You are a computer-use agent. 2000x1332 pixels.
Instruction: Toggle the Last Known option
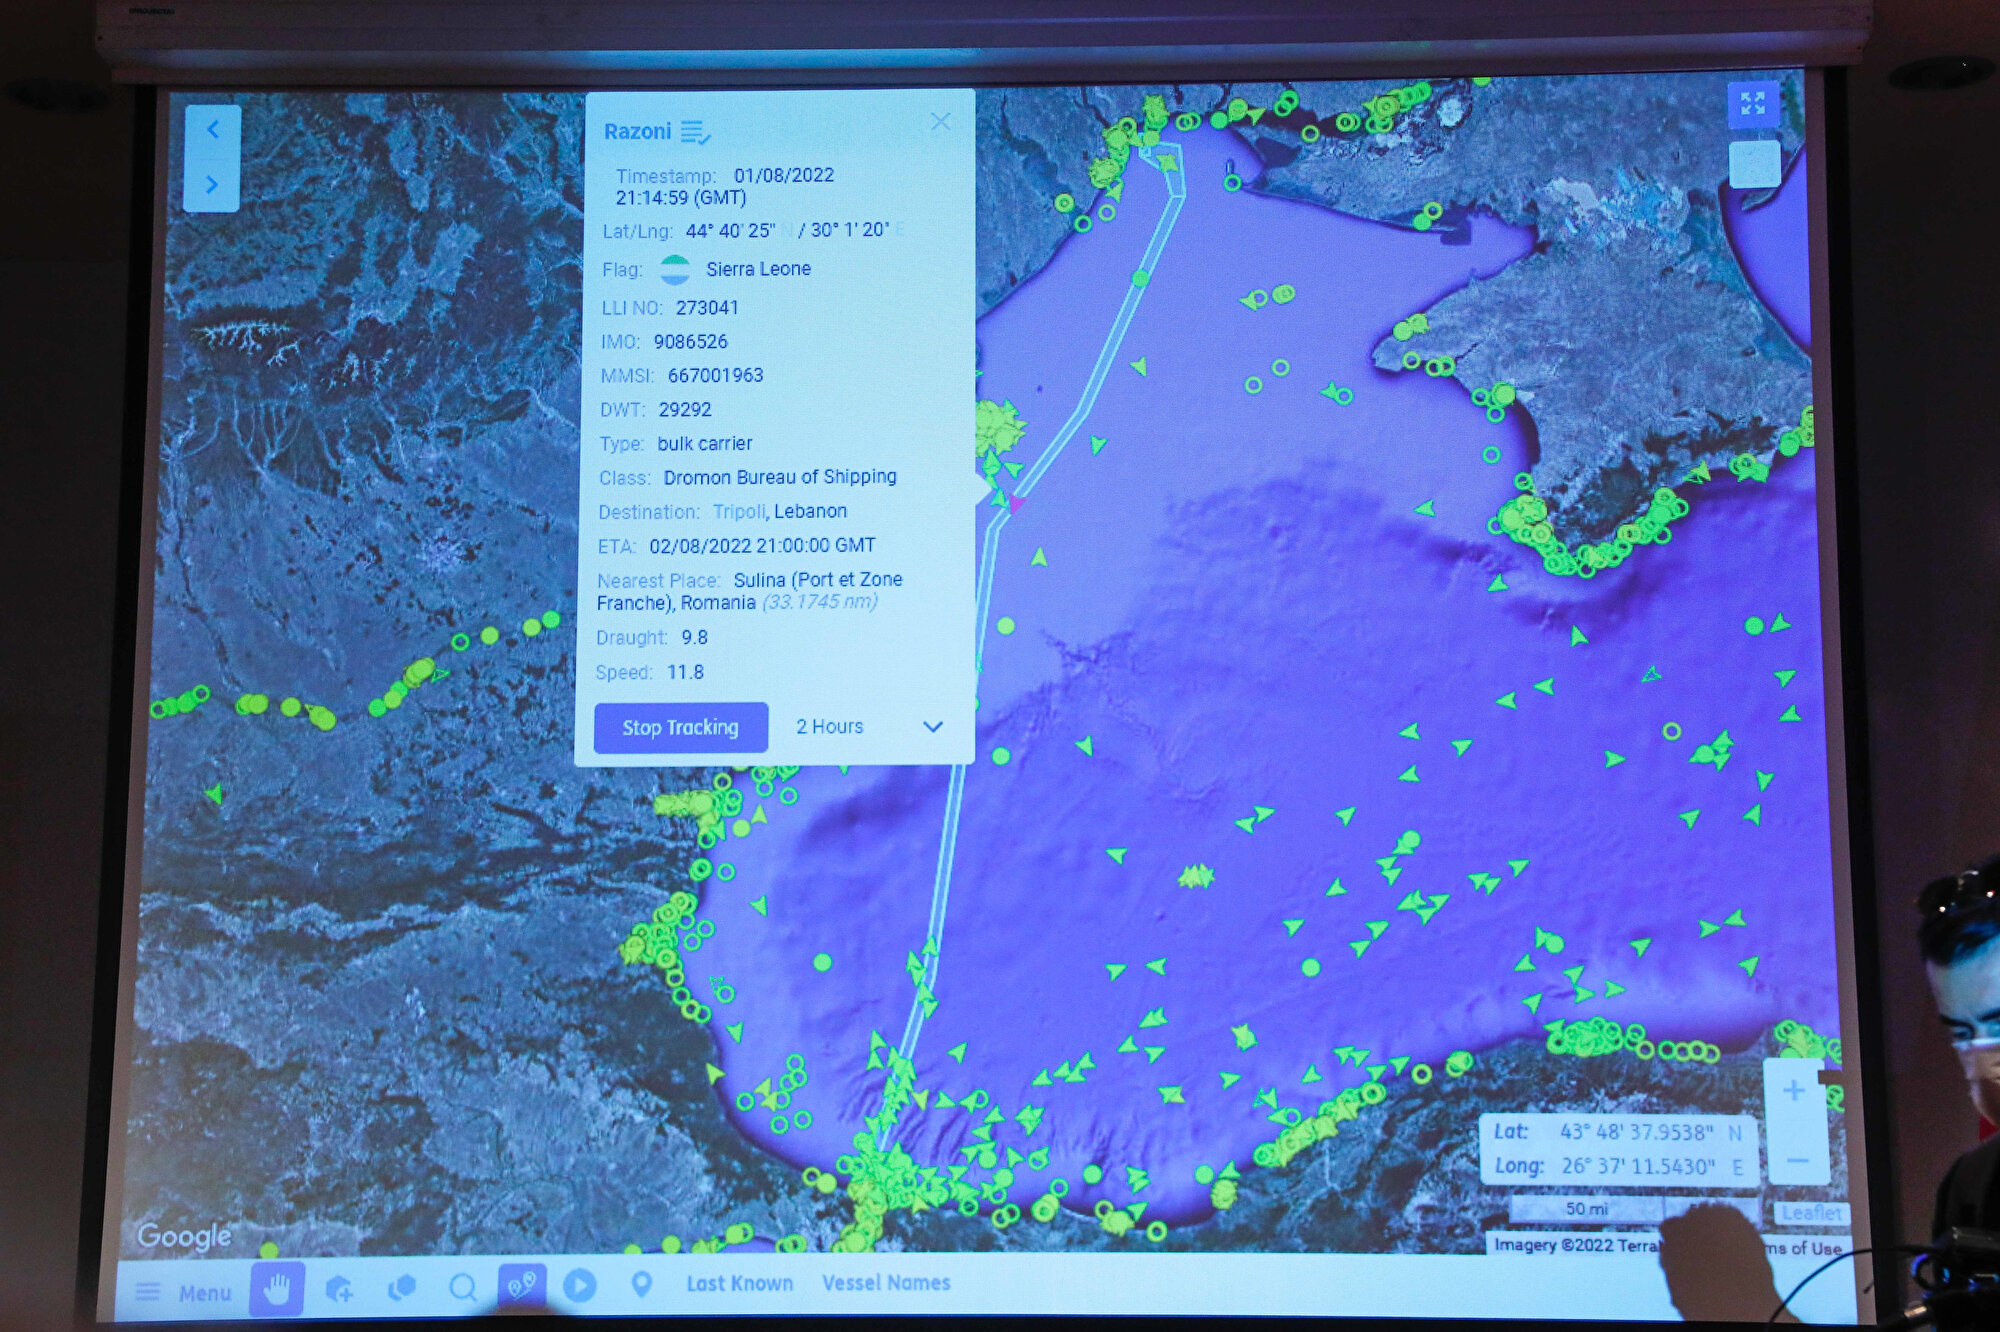tap(739, 1283)
